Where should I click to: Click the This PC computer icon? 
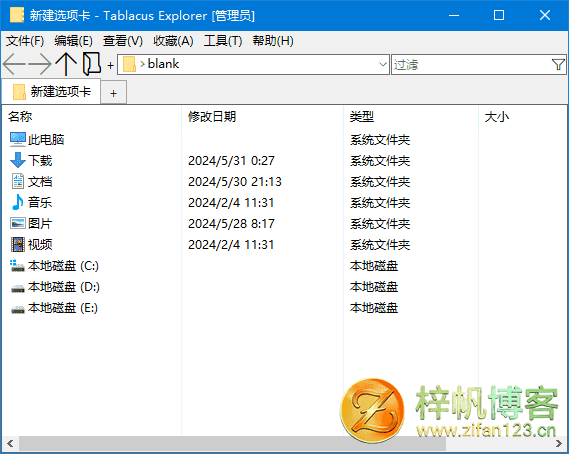click(x=17, y=139)
